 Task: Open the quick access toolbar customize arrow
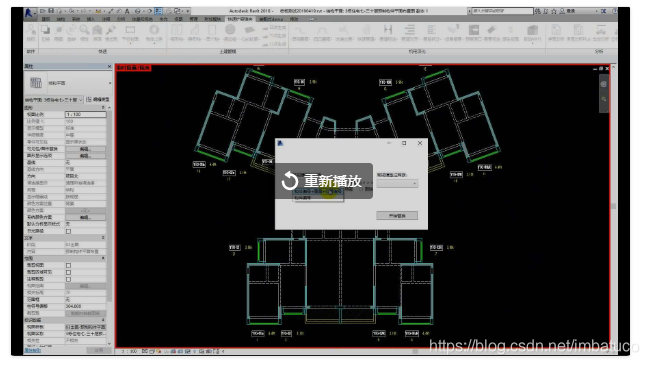click(x=188, y=11)
